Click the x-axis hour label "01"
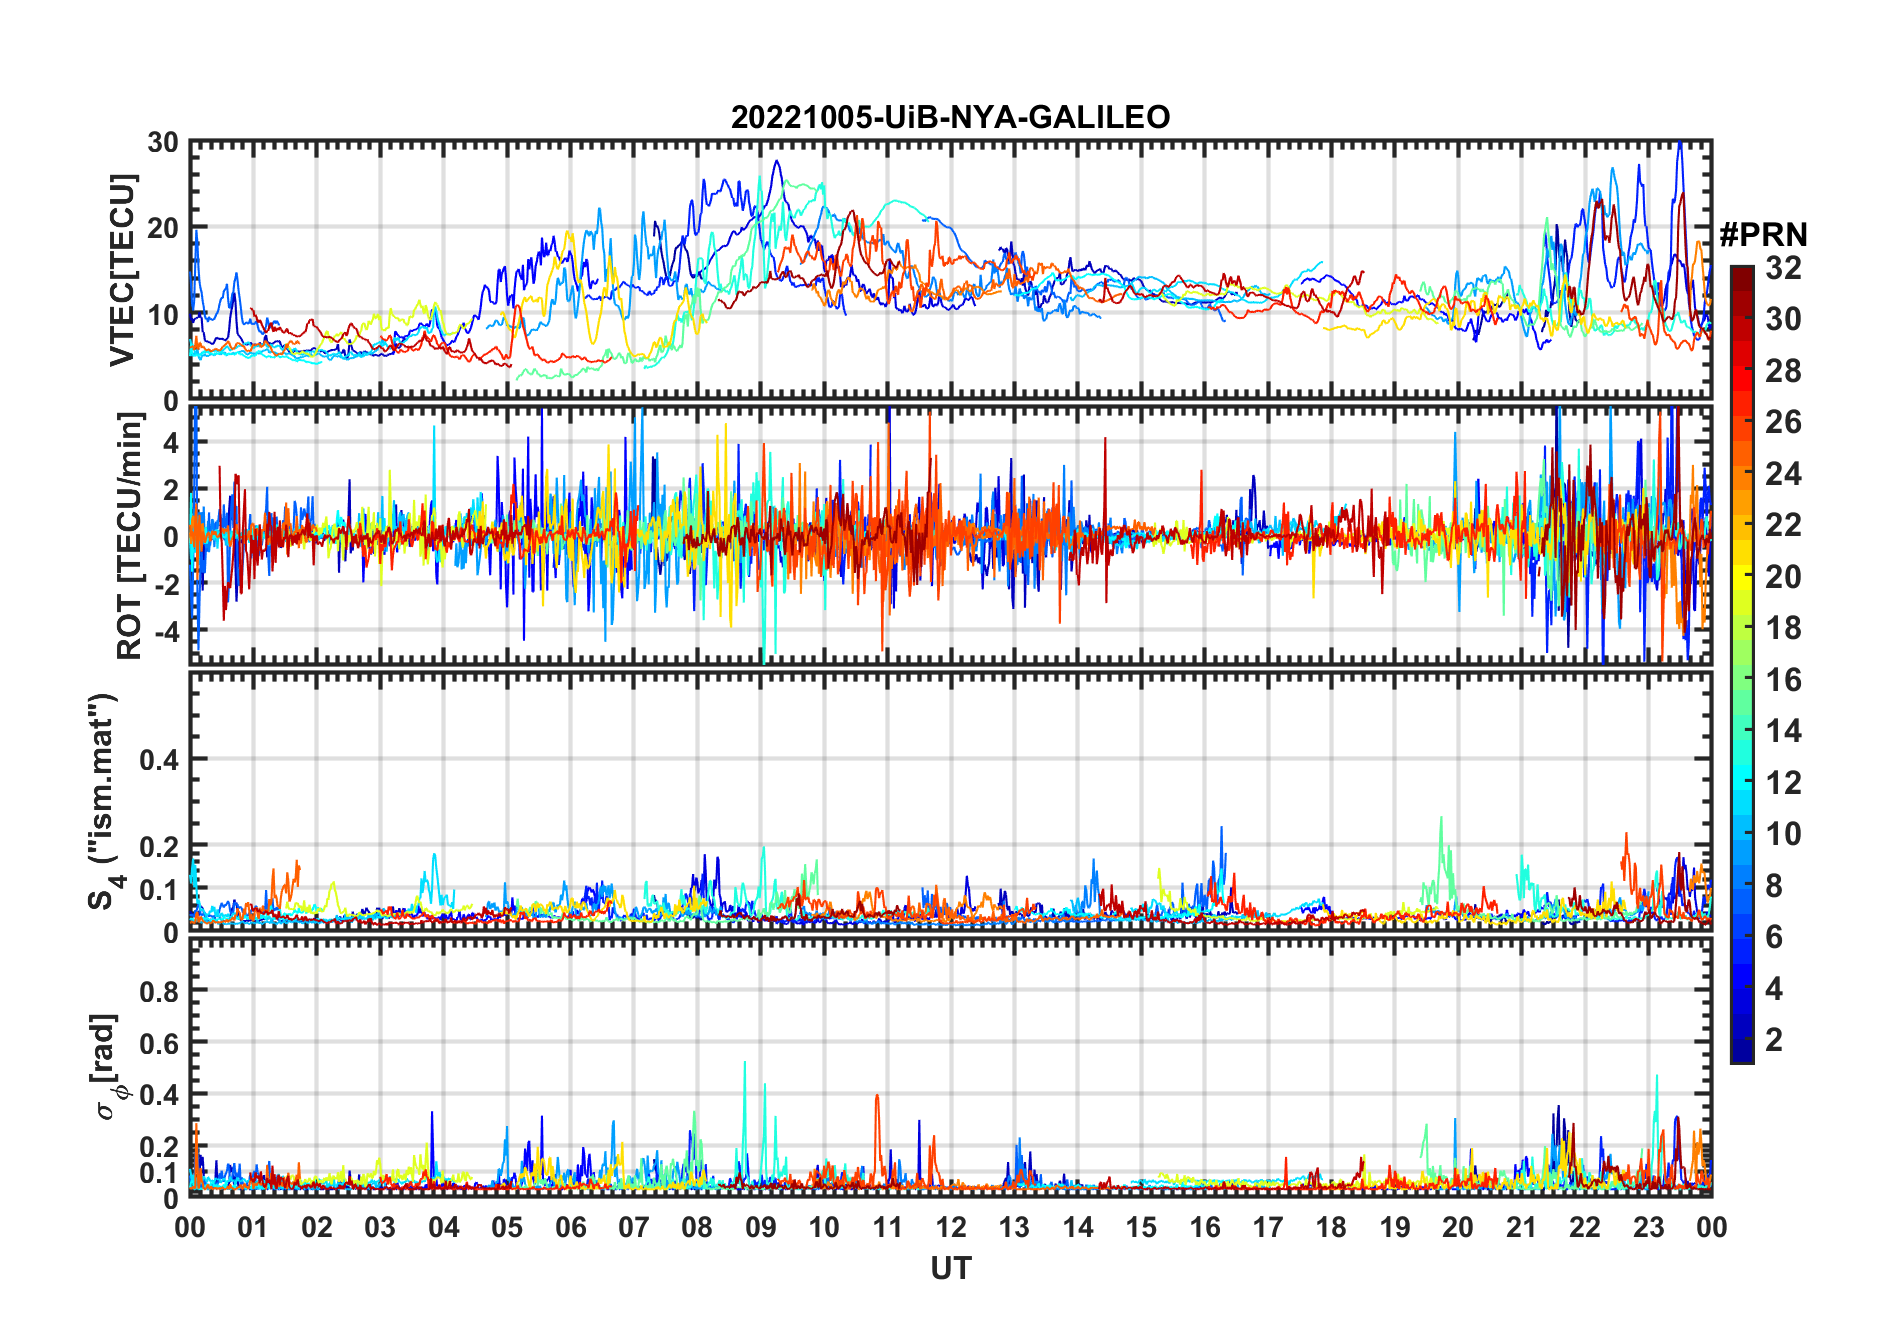This screenshot has height=1330, width=1902. [x=253, y=1227]
